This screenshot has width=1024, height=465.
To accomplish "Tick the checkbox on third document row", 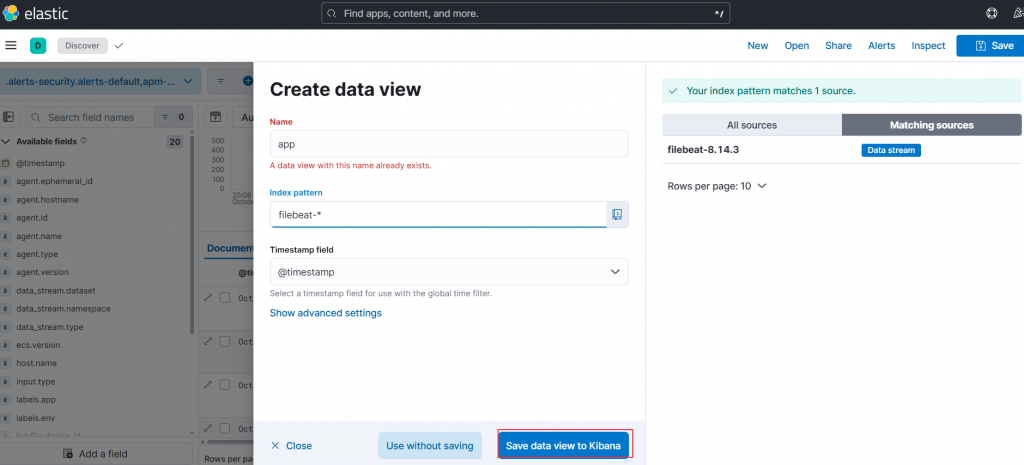I will (x=225, y=385).
